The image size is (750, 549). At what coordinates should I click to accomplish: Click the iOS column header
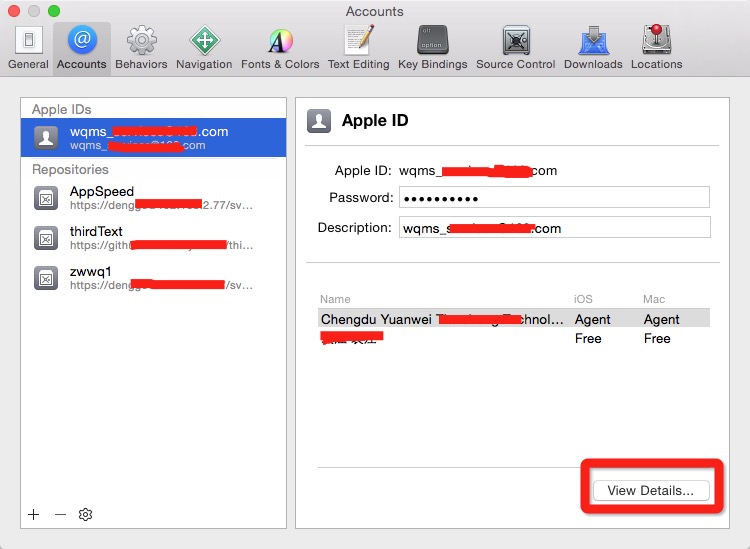pyautogui.click(x=583, y=299)
